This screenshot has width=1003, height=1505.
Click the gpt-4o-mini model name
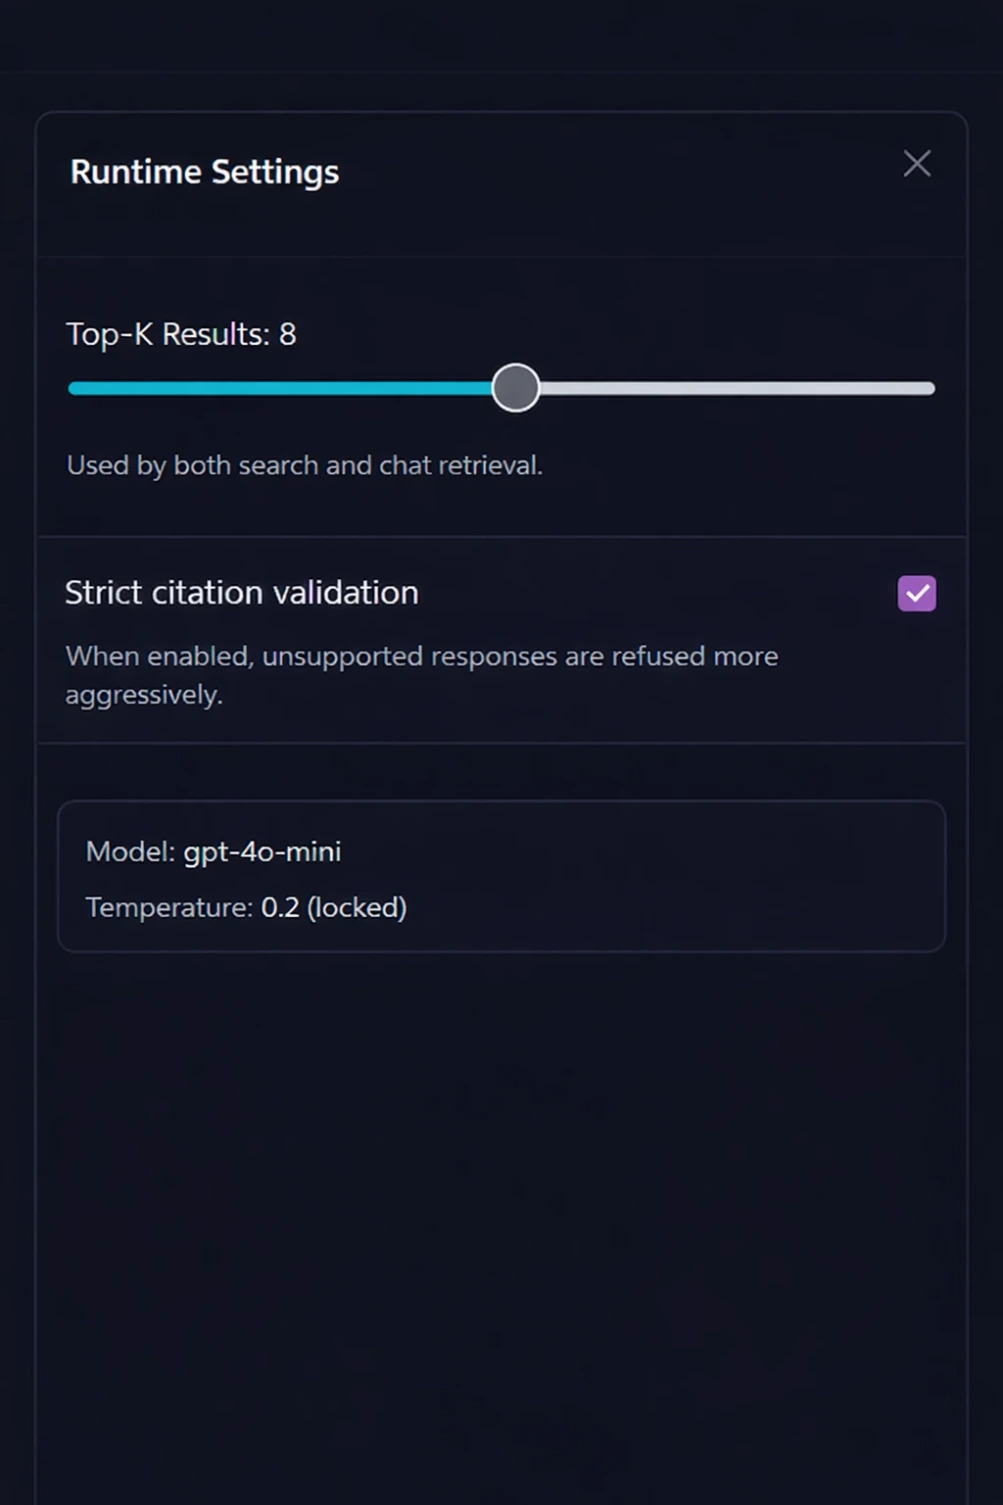(263, 852)
